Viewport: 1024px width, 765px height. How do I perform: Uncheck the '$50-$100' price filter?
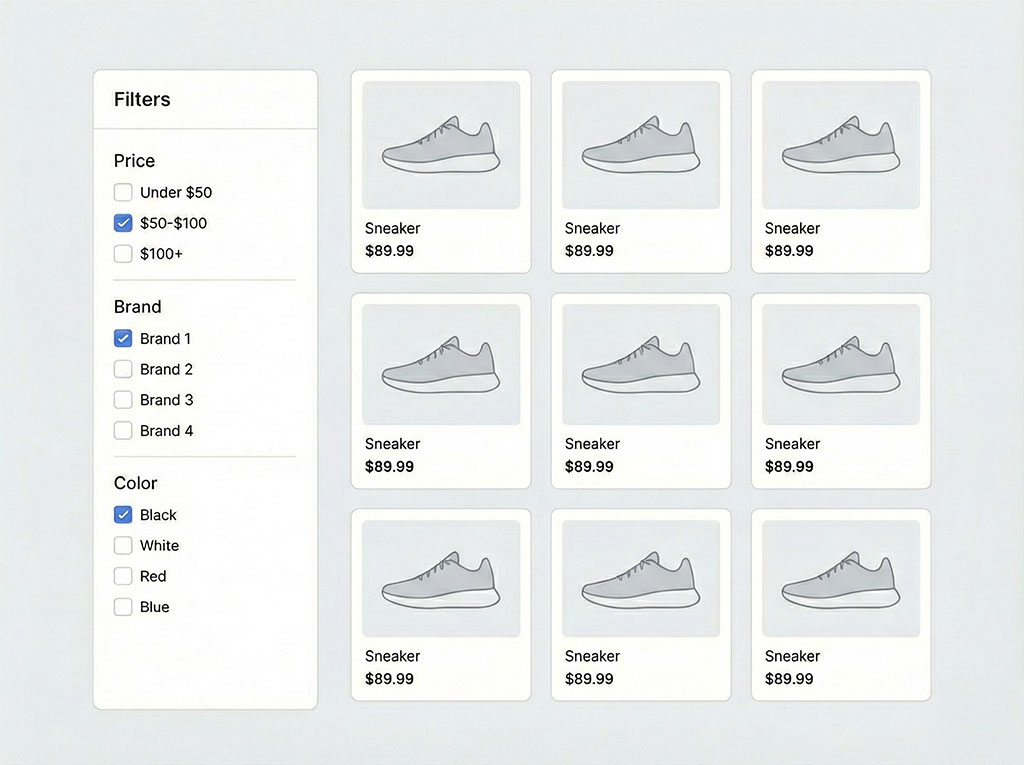click(123, 223)
